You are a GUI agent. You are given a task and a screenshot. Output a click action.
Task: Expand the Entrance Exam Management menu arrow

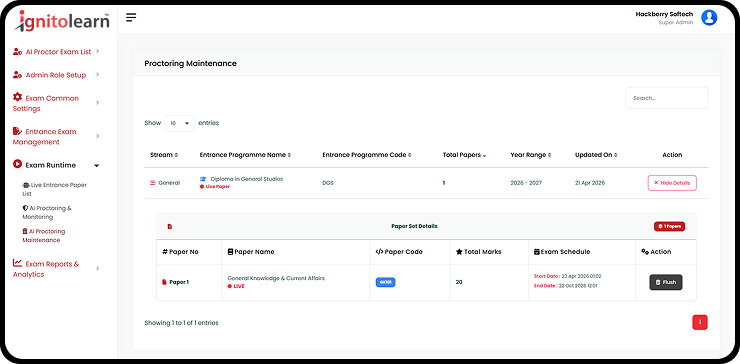coord(98,136)
